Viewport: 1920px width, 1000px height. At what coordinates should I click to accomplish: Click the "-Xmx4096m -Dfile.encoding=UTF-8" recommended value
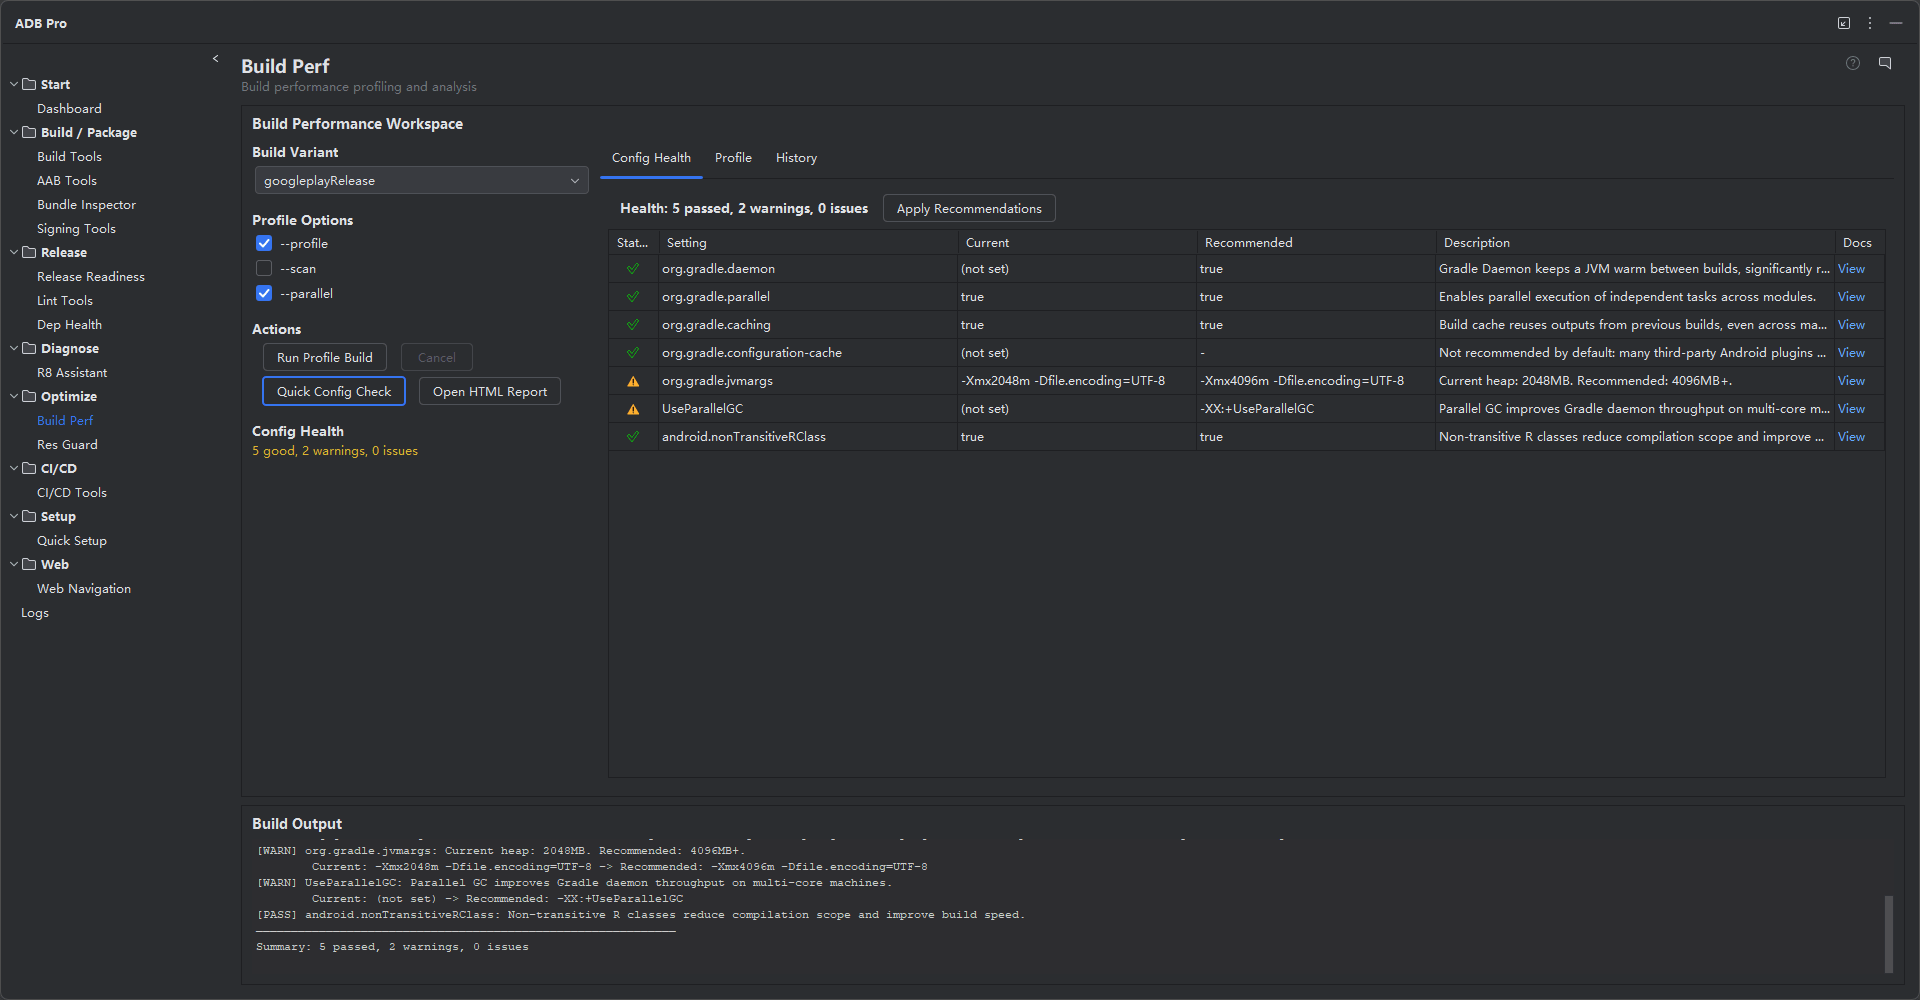click(x=1302, y=381)
